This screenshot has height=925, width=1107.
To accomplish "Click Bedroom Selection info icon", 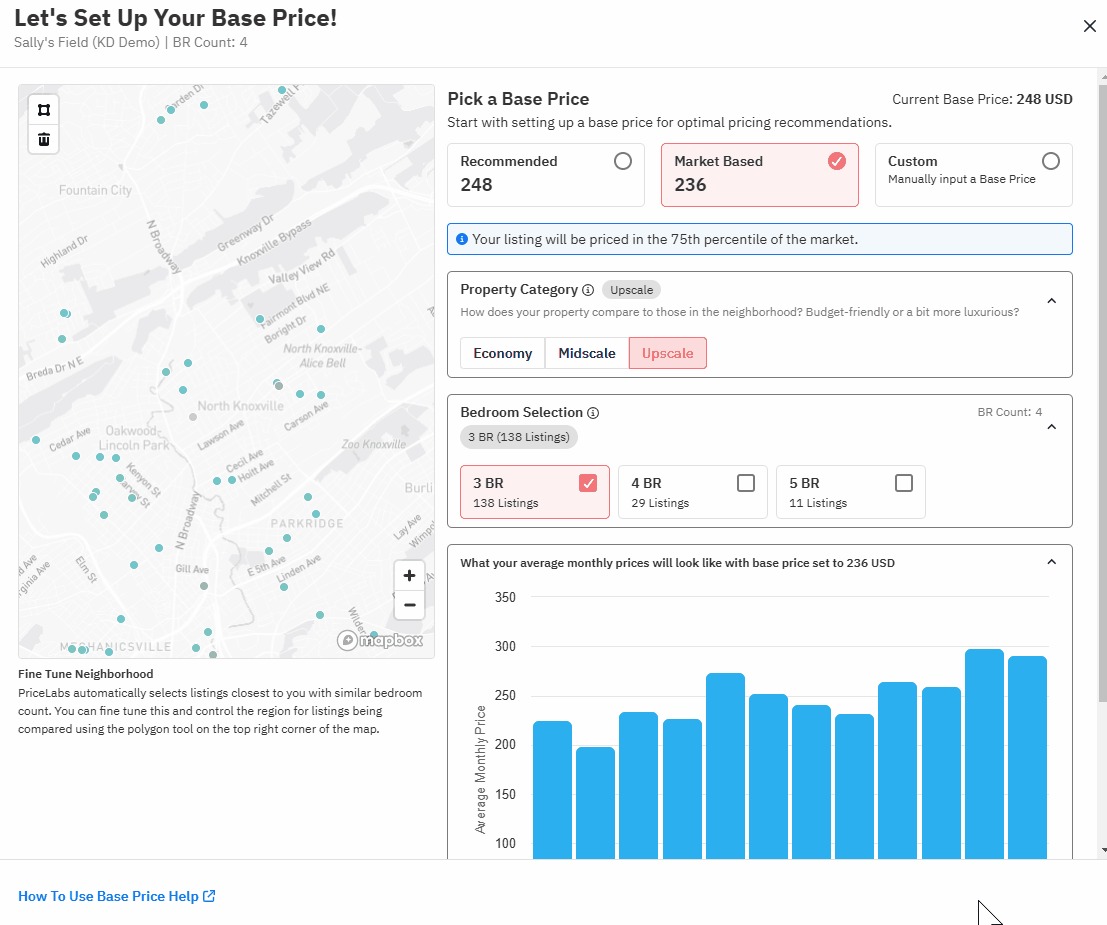I will (x=593, y=413).
